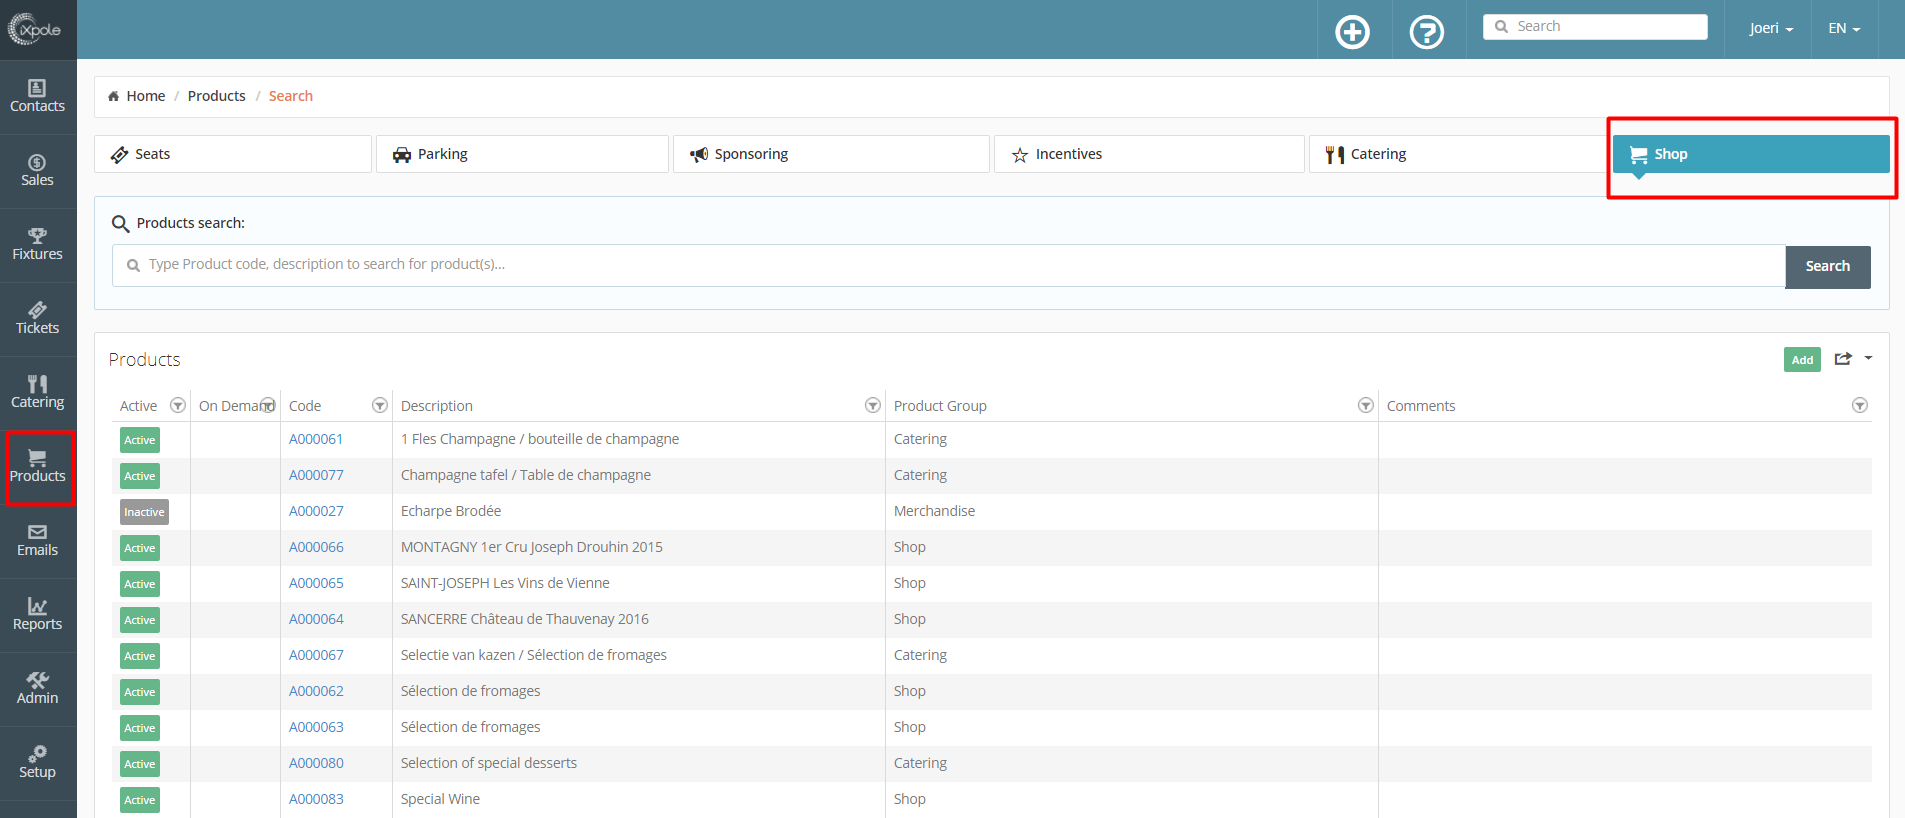This screenshot has width=1905, height=818.
Task: Click the dark Search button
Action: click(1828, 266)
